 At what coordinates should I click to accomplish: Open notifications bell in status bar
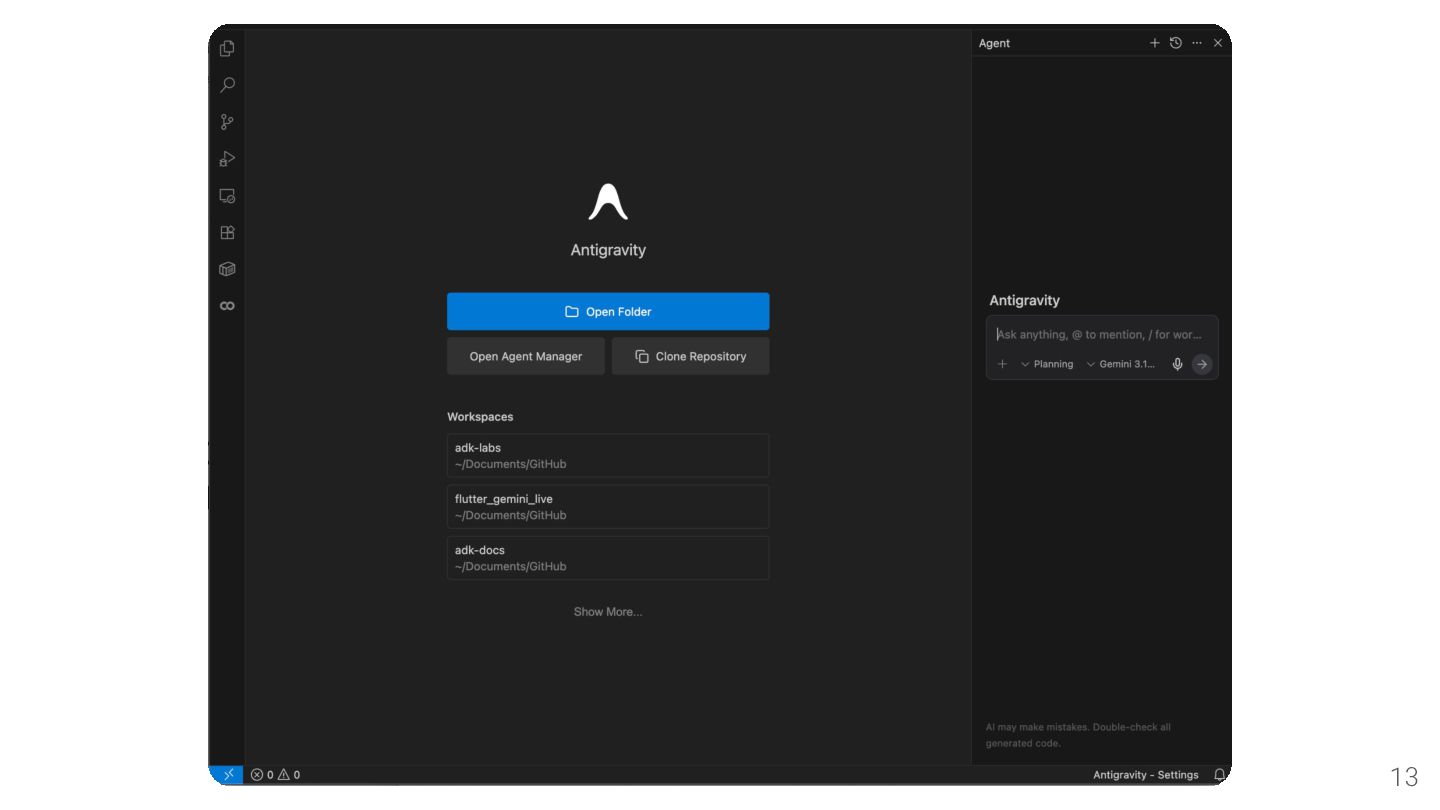[1219, 775]
